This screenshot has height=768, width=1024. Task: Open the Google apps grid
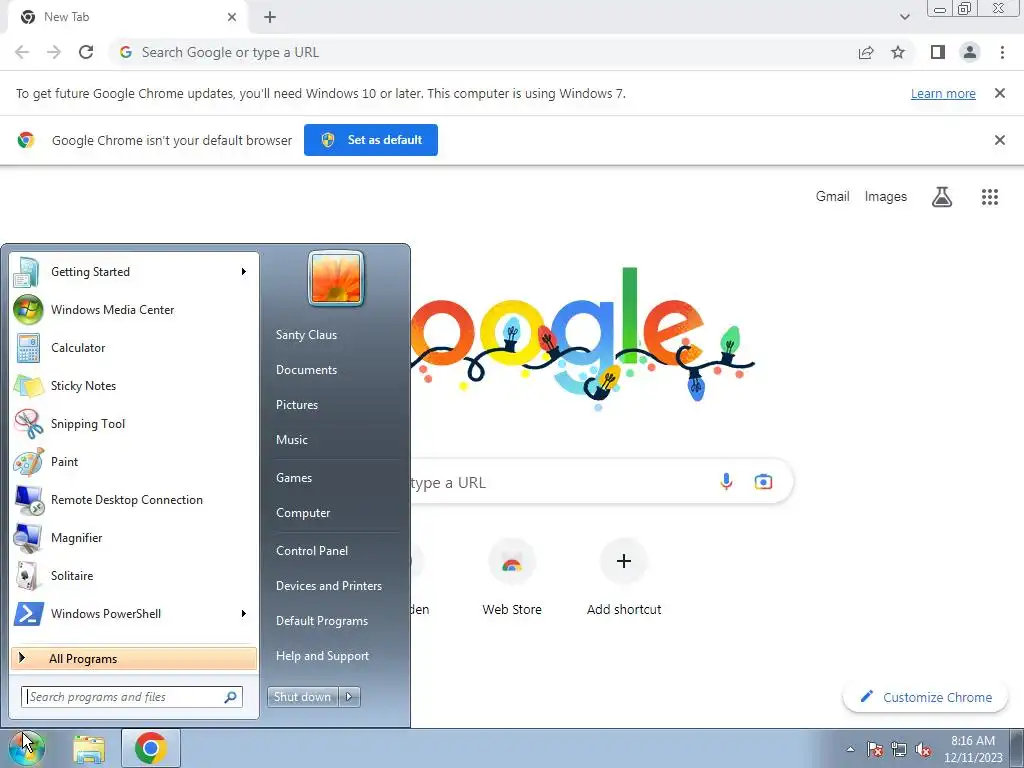click(990, 197)
